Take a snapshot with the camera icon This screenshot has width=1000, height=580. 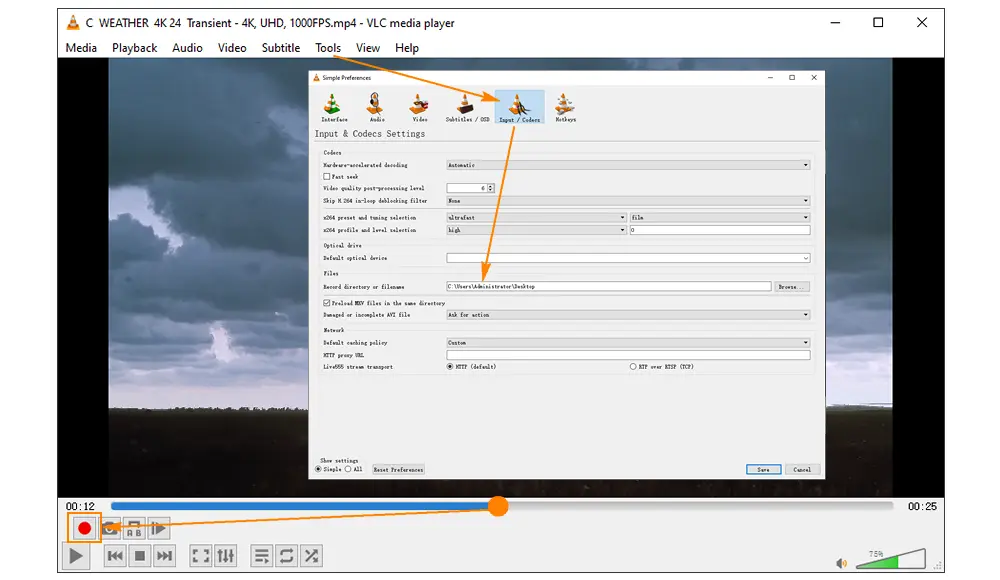(x=110, y=528)
